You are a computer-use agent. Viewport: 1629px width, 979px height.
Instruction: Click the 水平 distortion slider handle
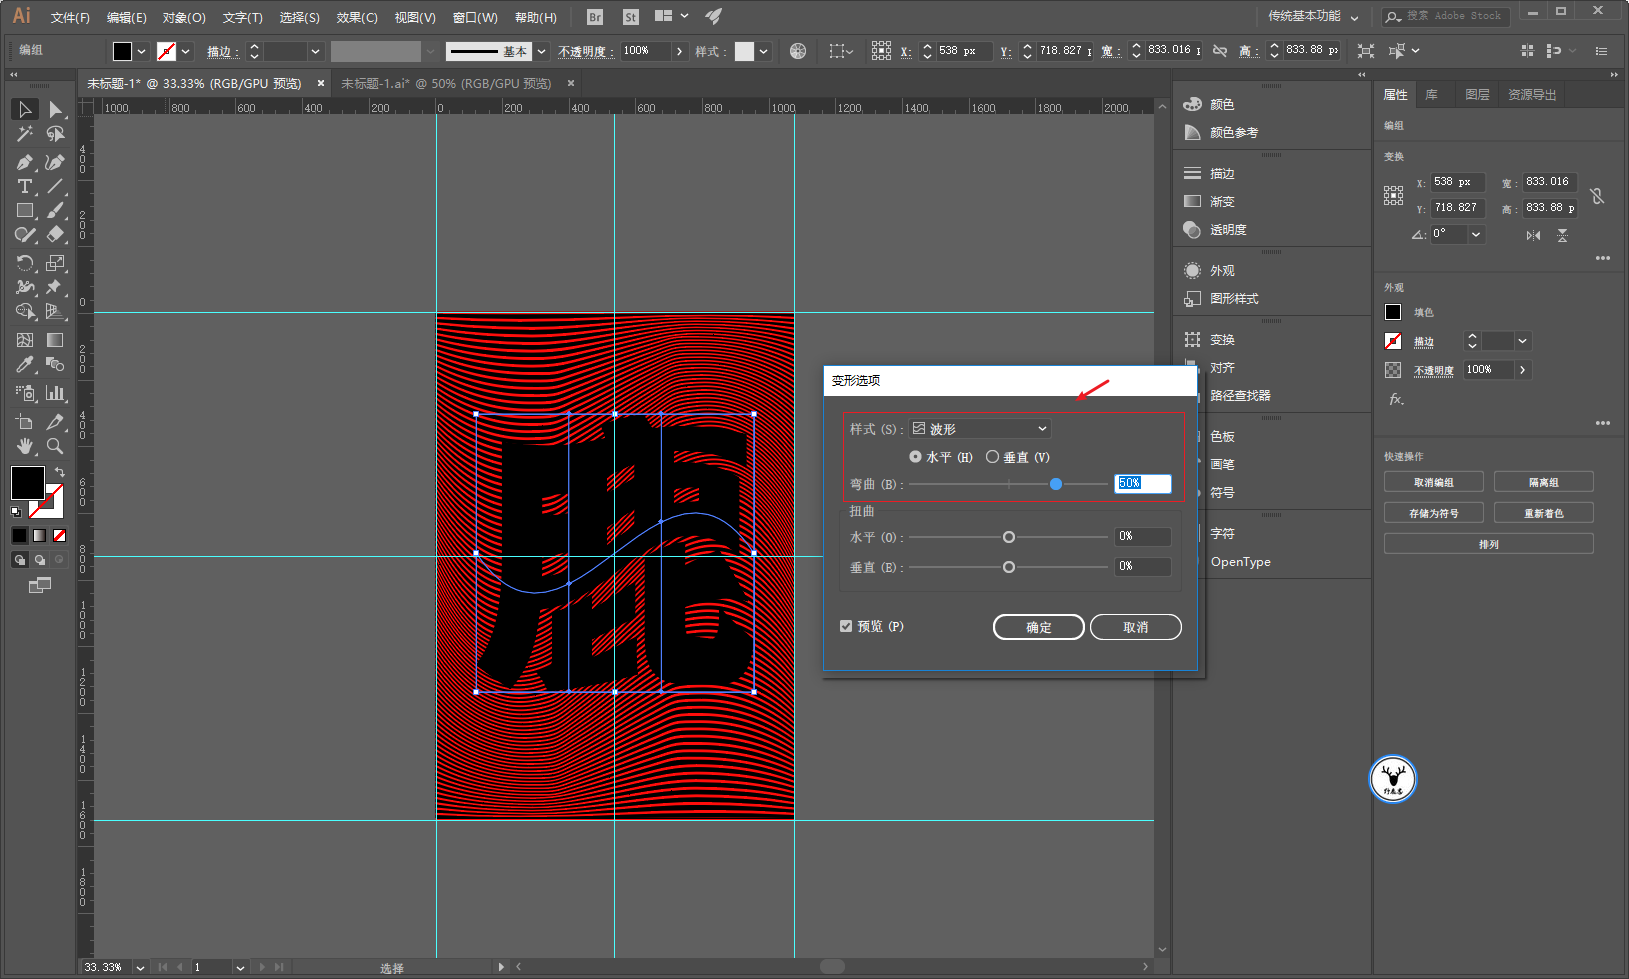(1009, 537)
